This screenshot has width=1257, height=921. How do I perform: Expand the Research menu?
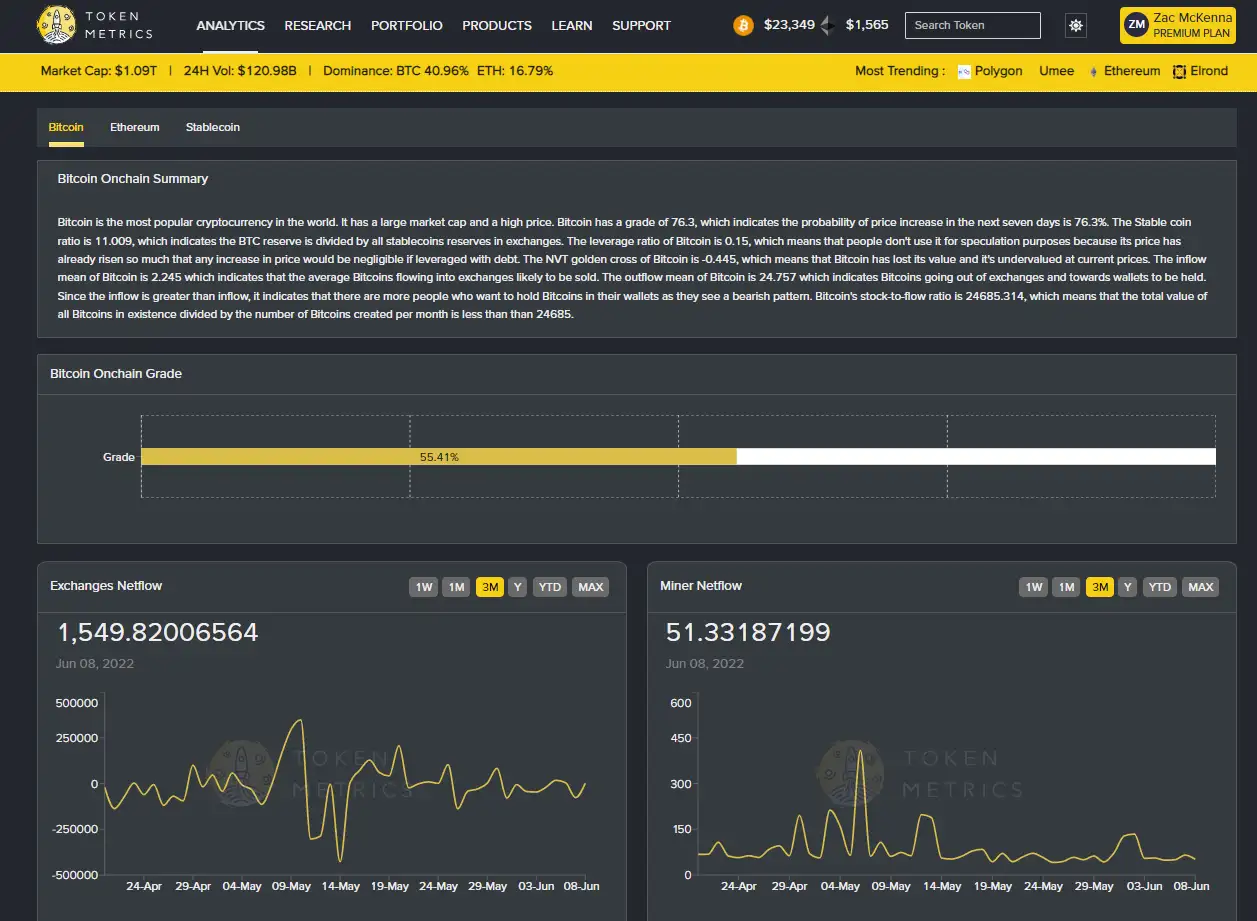(317, 26)
